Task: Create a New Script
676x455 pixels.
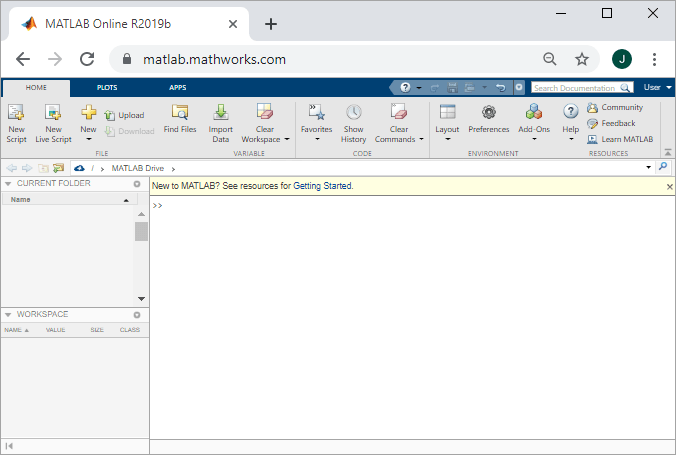Action: [16, 123]
